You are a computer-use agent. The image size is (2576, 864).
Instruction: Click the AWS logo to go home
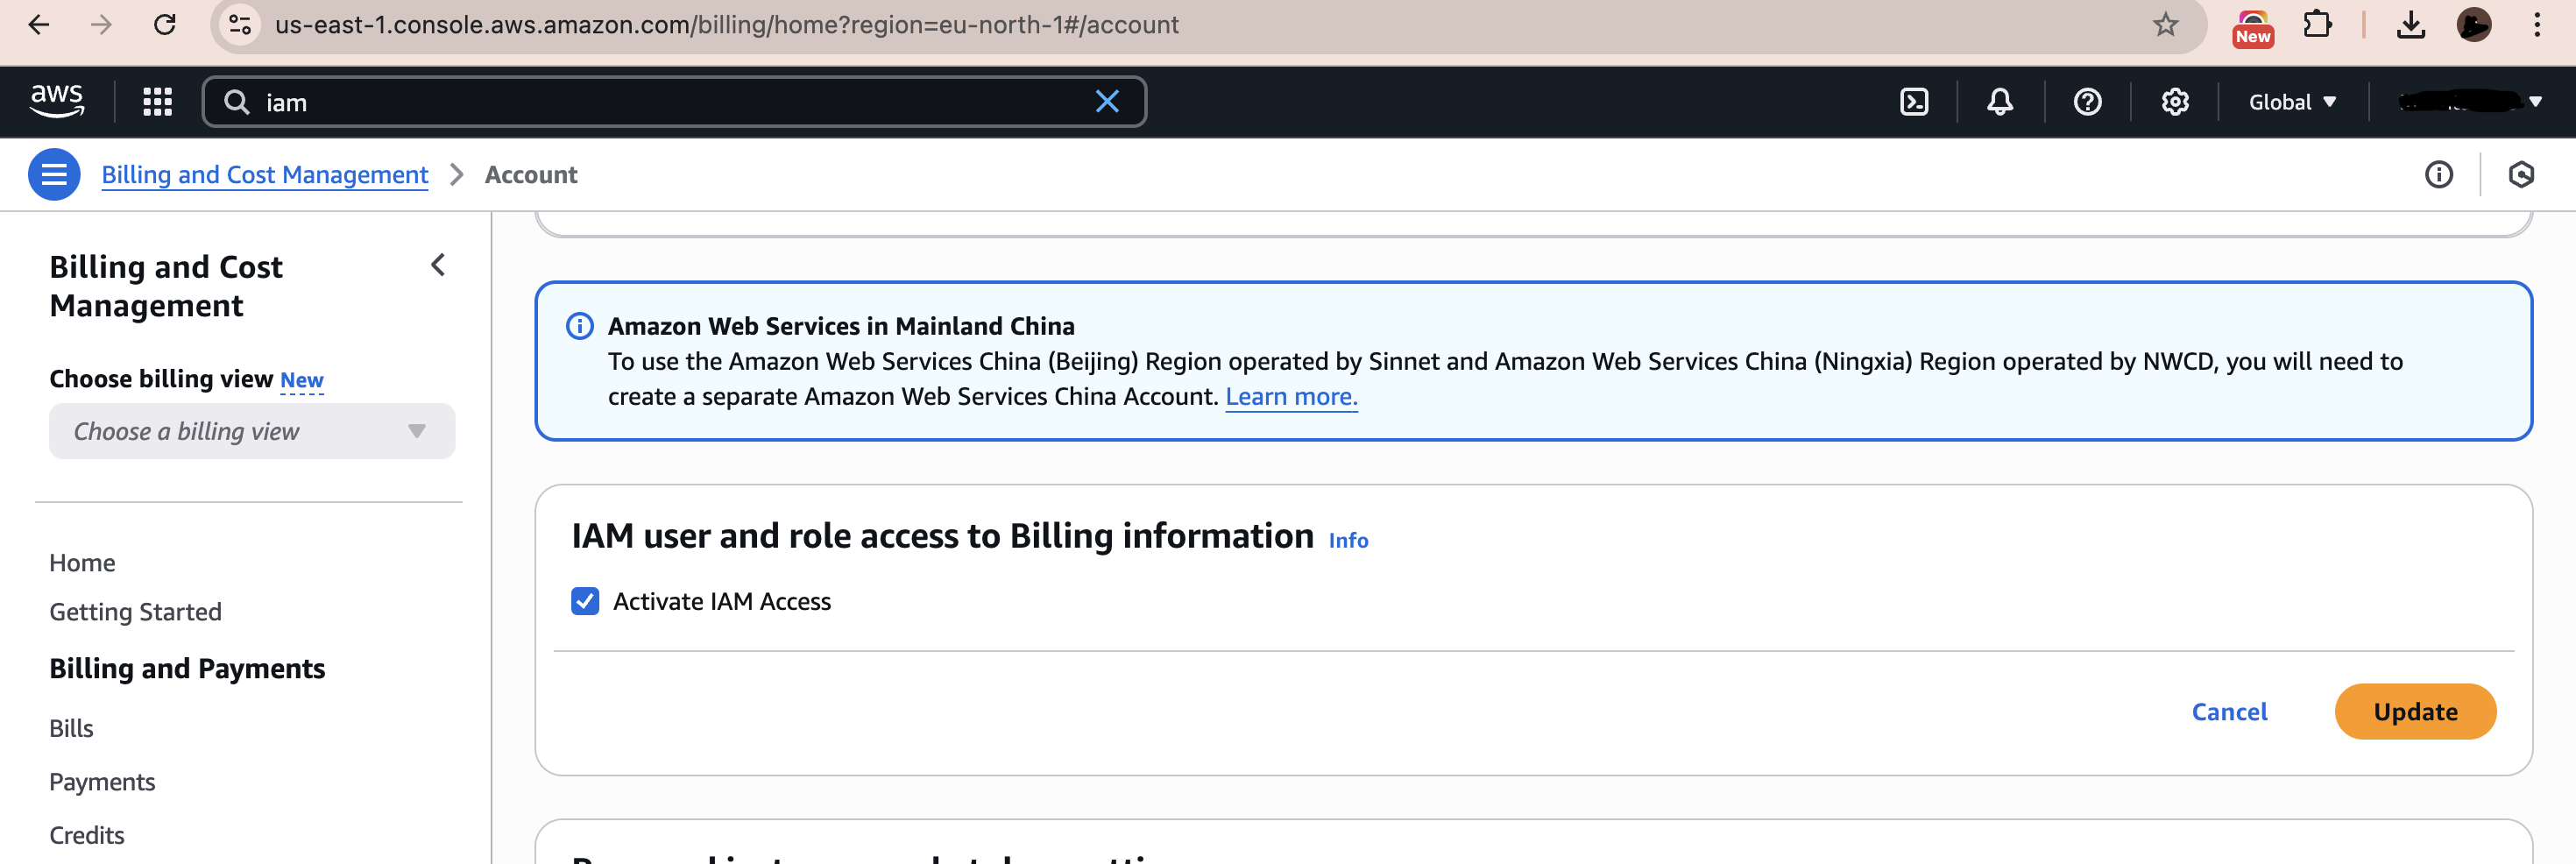coord(58,100)
